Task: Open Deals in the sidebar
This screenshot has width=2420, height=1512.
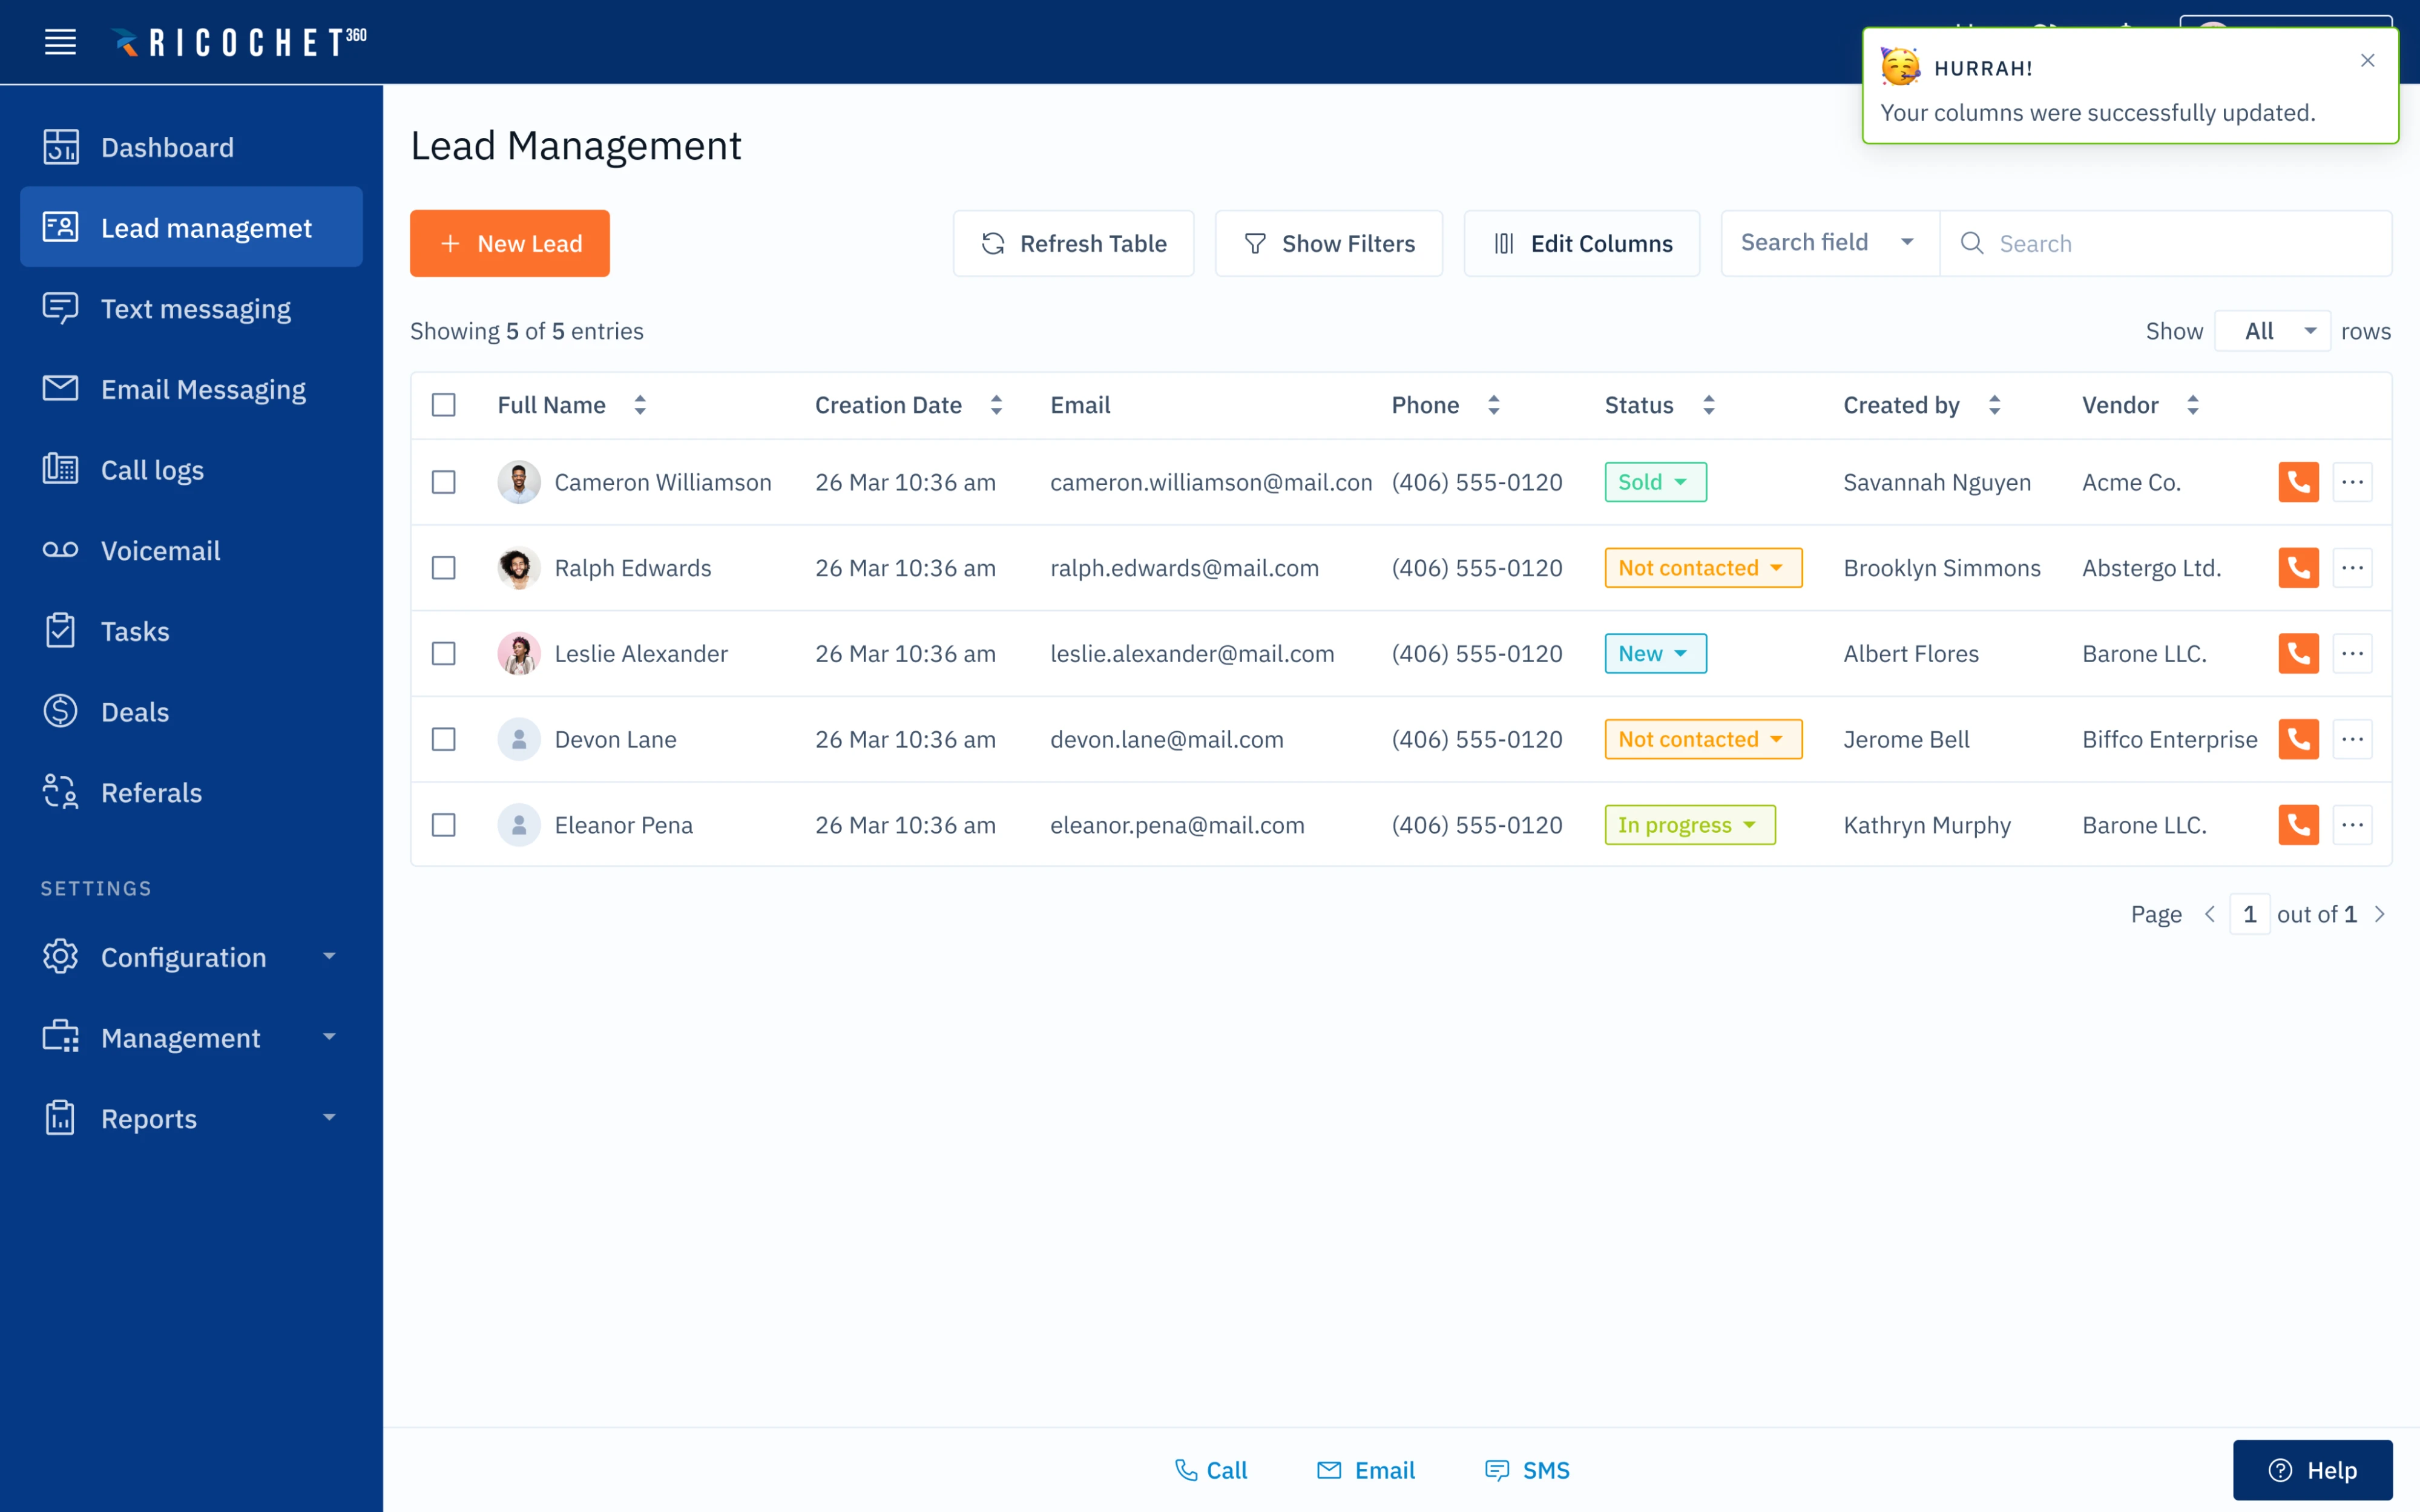Action: click(191, 712)
